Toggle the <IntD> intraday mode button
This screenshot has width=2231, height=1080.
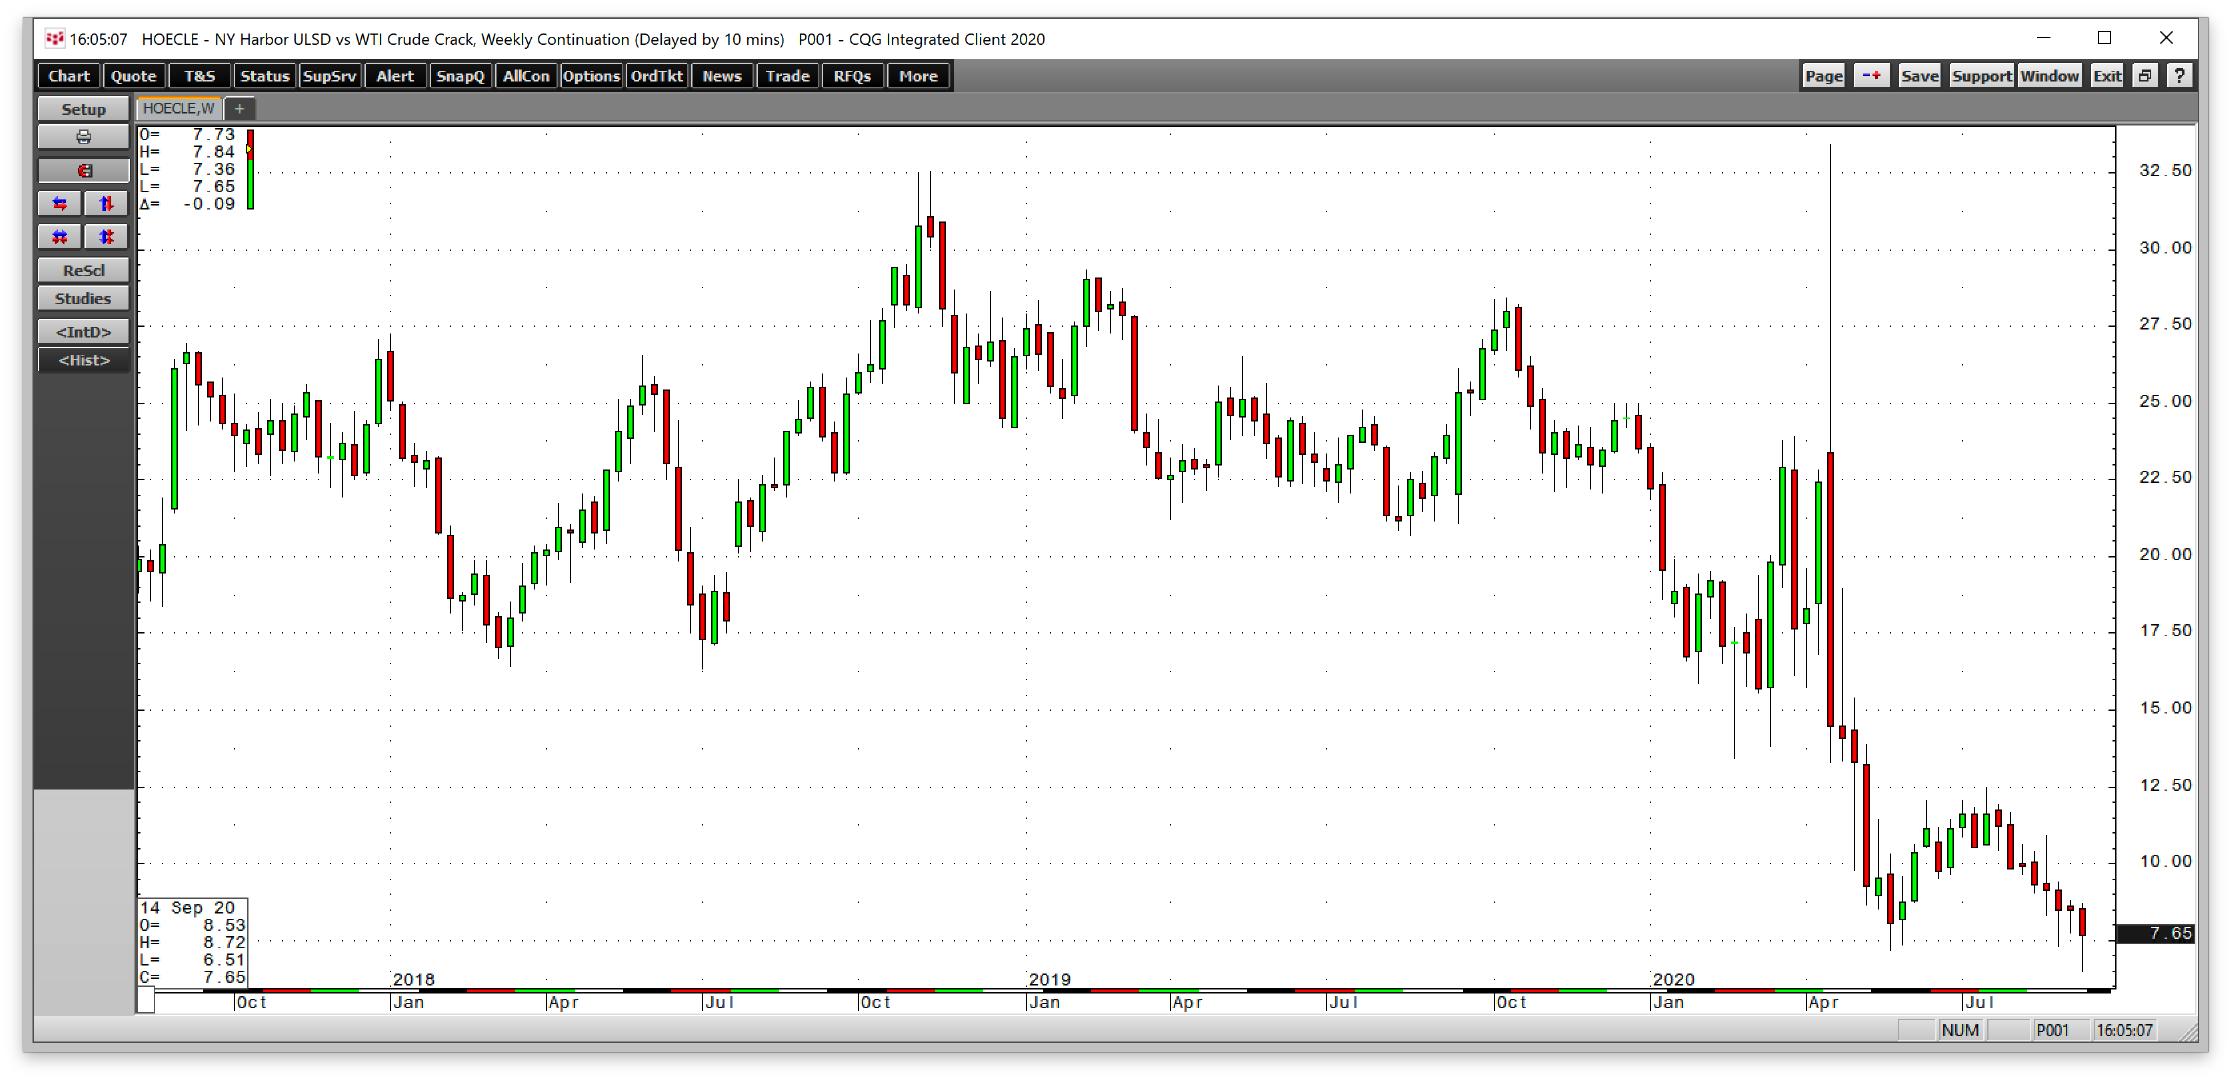(83, 331)
